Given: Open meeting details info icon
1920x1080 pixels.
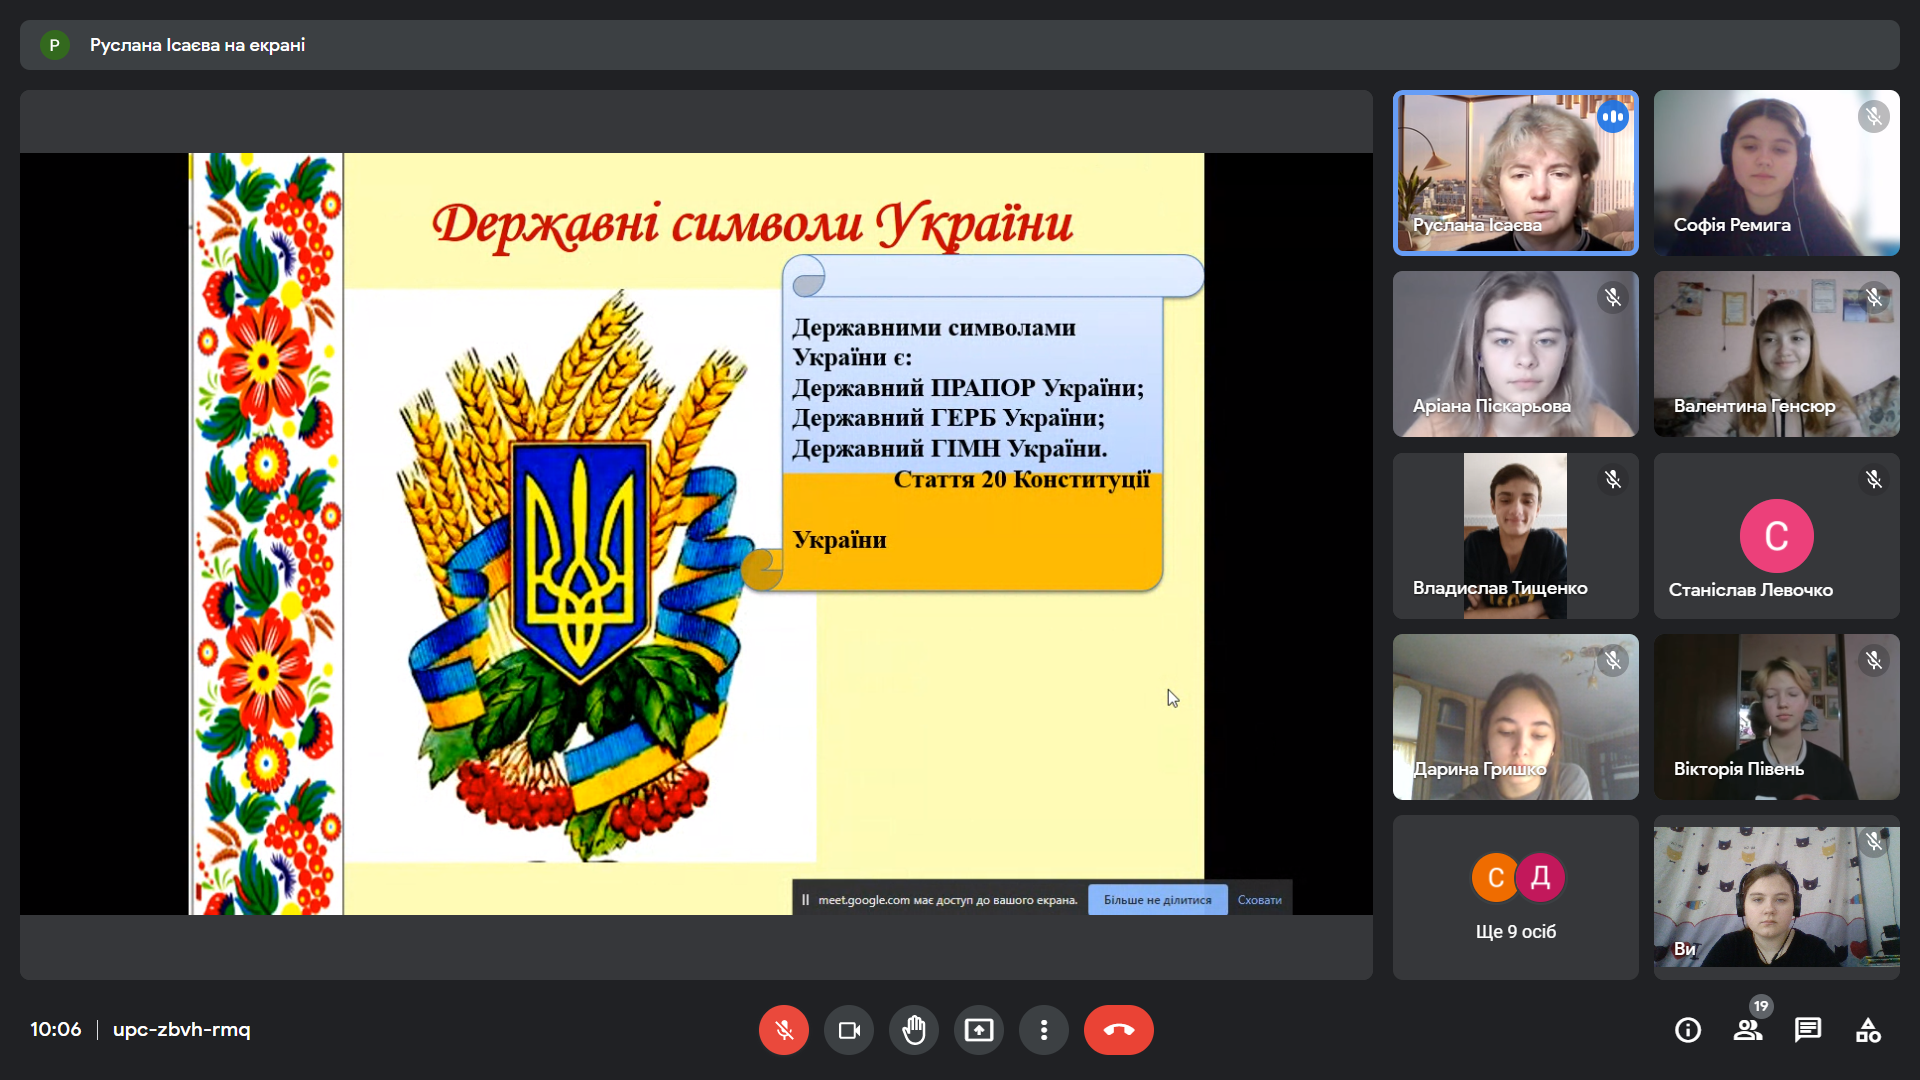Looking at the screenshot, I should pyautogui.click(x=1687, y=1030).
